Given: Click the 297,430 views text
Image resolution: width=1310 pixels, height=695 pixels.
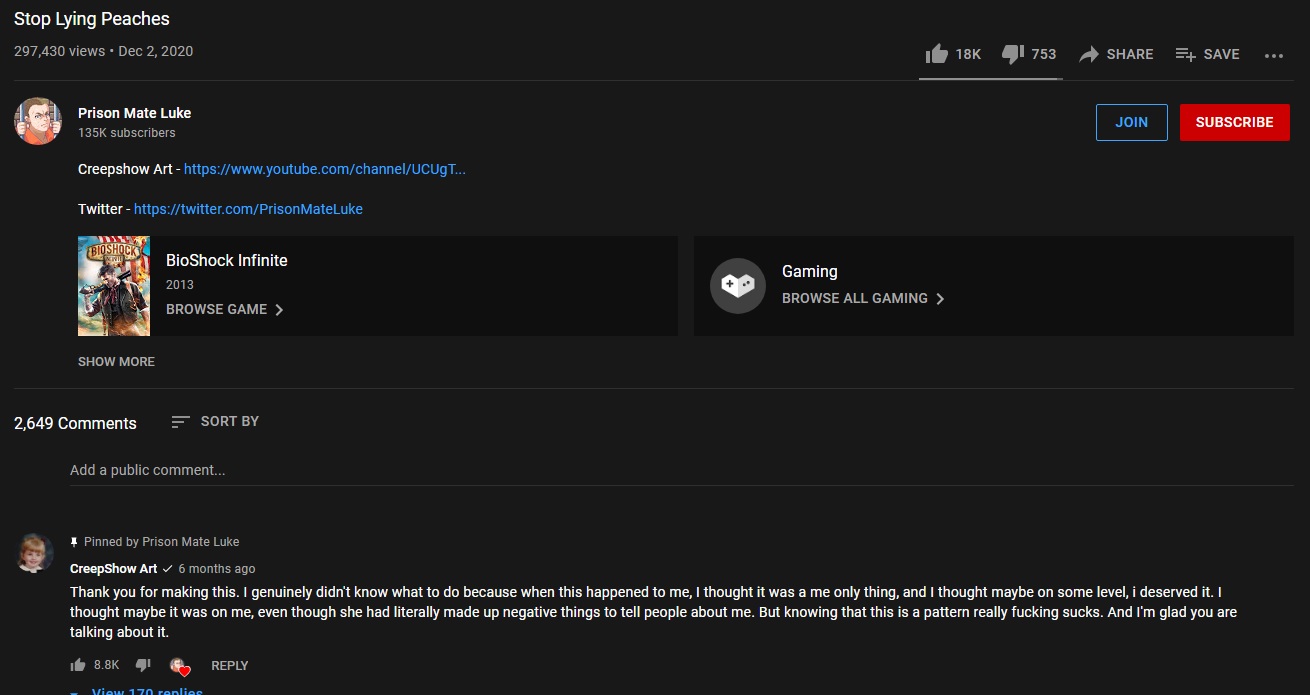Looking at the screenshot, I should [x=59, y=51].
